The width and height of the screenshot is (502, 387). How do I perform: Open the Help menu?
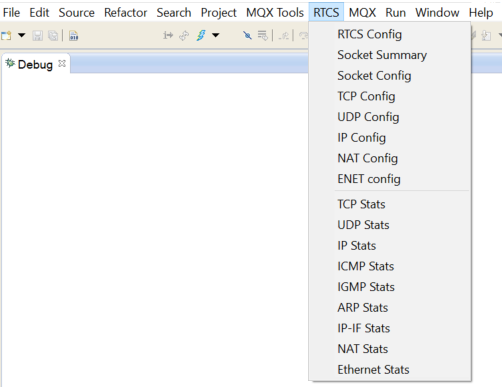(x=481, y=13)
